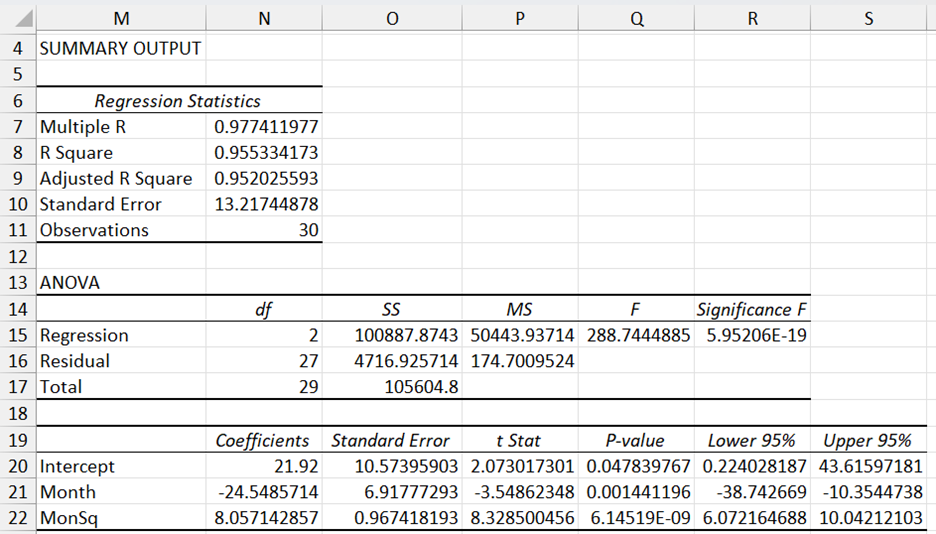Screen dimensions: 936x534
Task: Select the Significance F header cell
Action: (x=751, y=310)
